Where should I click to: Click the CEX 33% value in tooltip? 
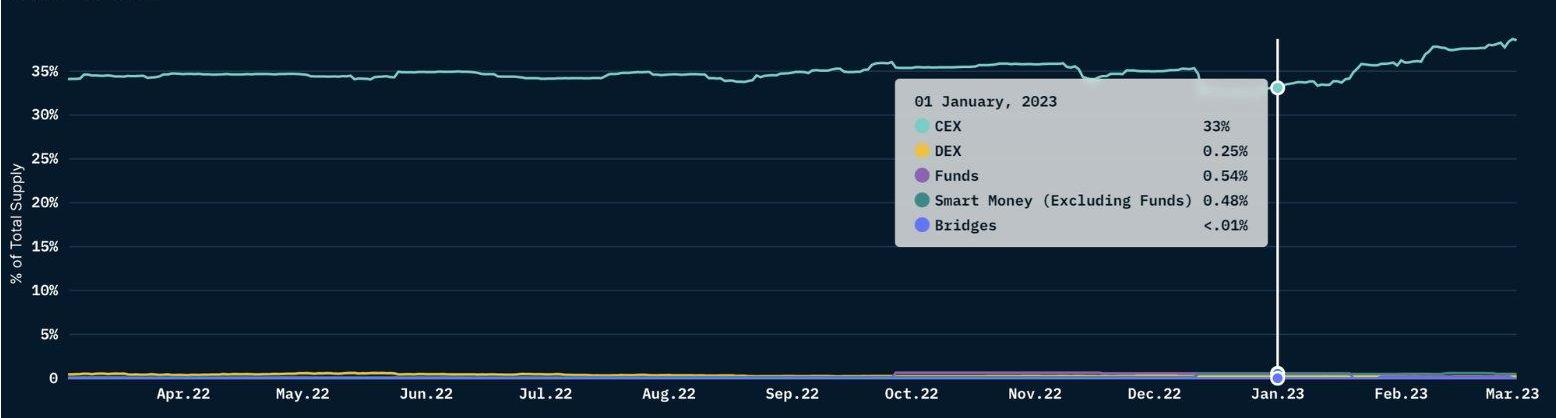(1216, 127)
